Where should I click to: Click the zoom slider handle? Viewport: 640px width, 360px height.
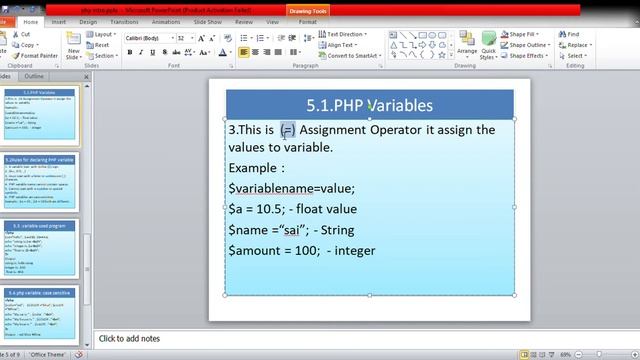[599, 355]
